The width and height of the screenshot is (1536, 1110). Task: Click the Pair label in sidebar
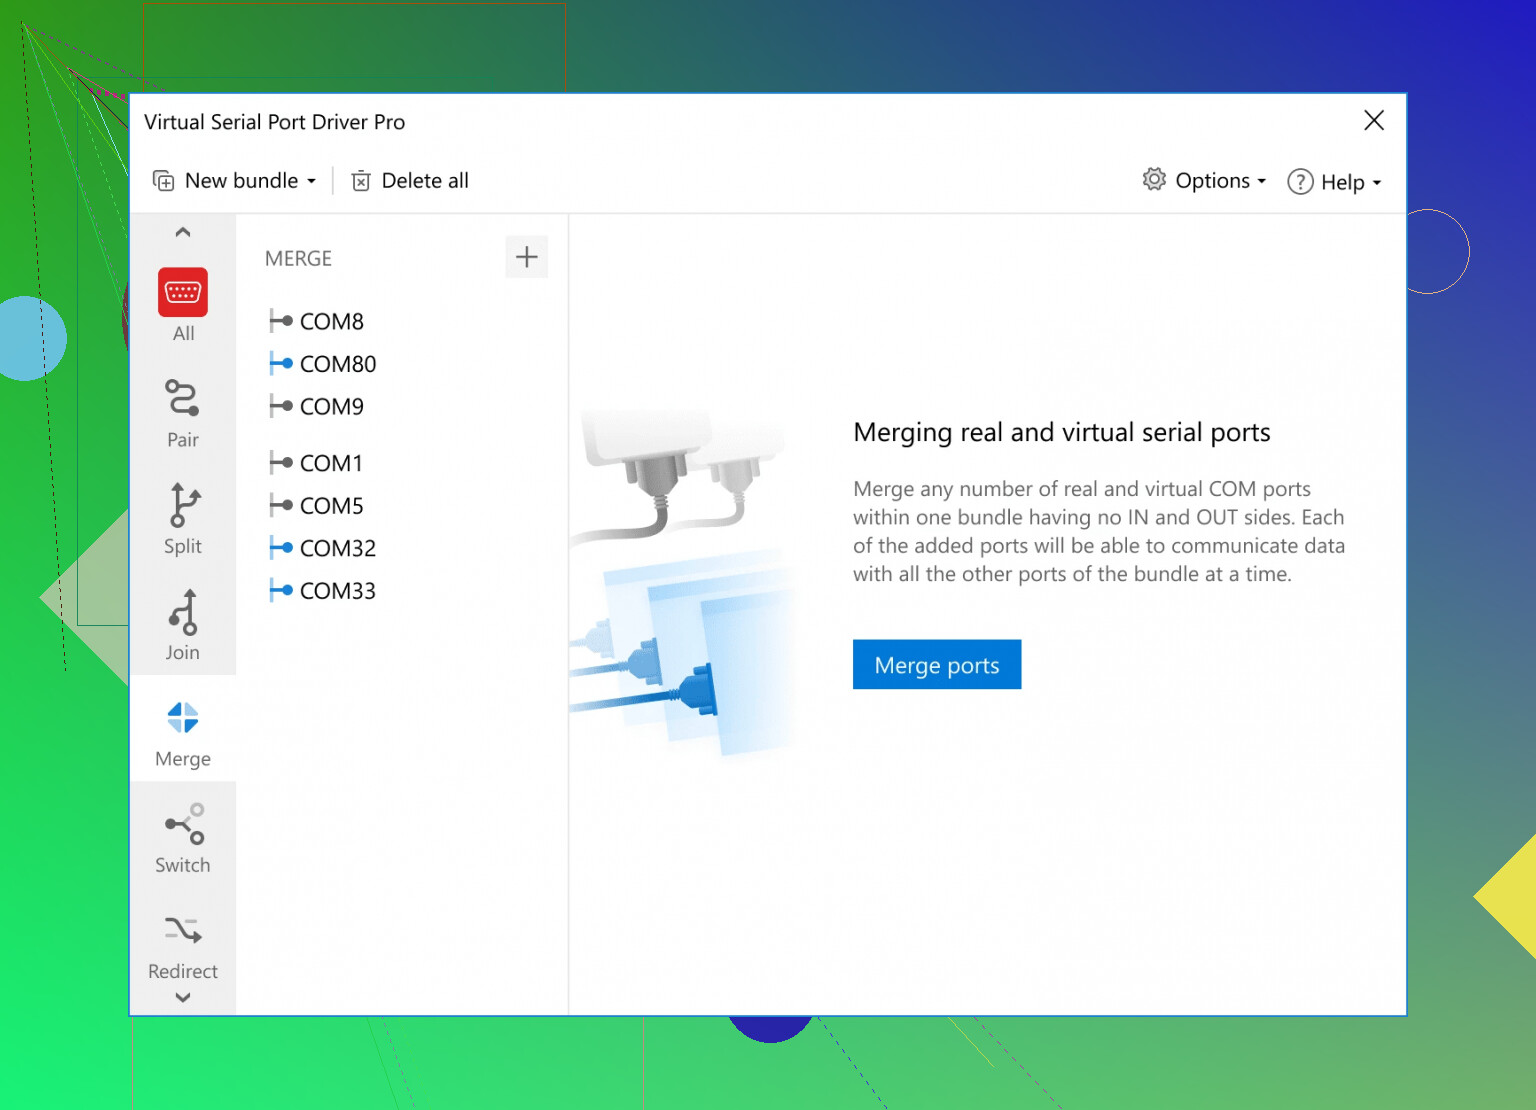pos(183,440)
